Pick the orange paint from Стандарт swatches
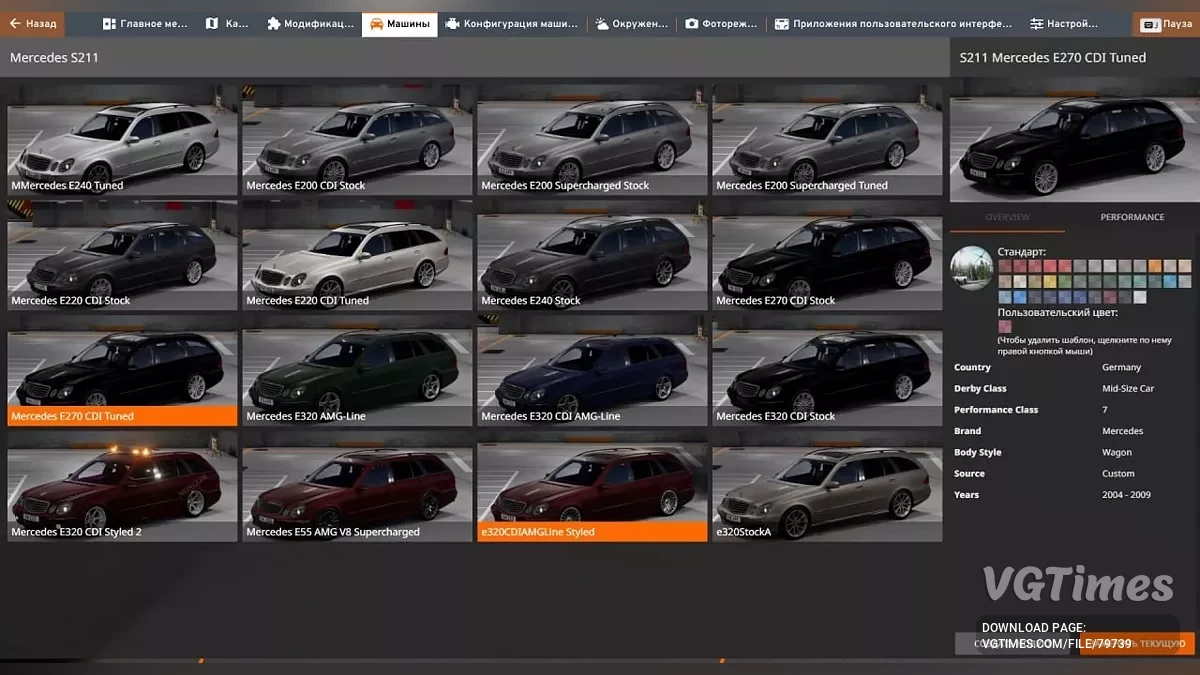Viewport: 1200px width, 675px height. (x=1155, y=265)
